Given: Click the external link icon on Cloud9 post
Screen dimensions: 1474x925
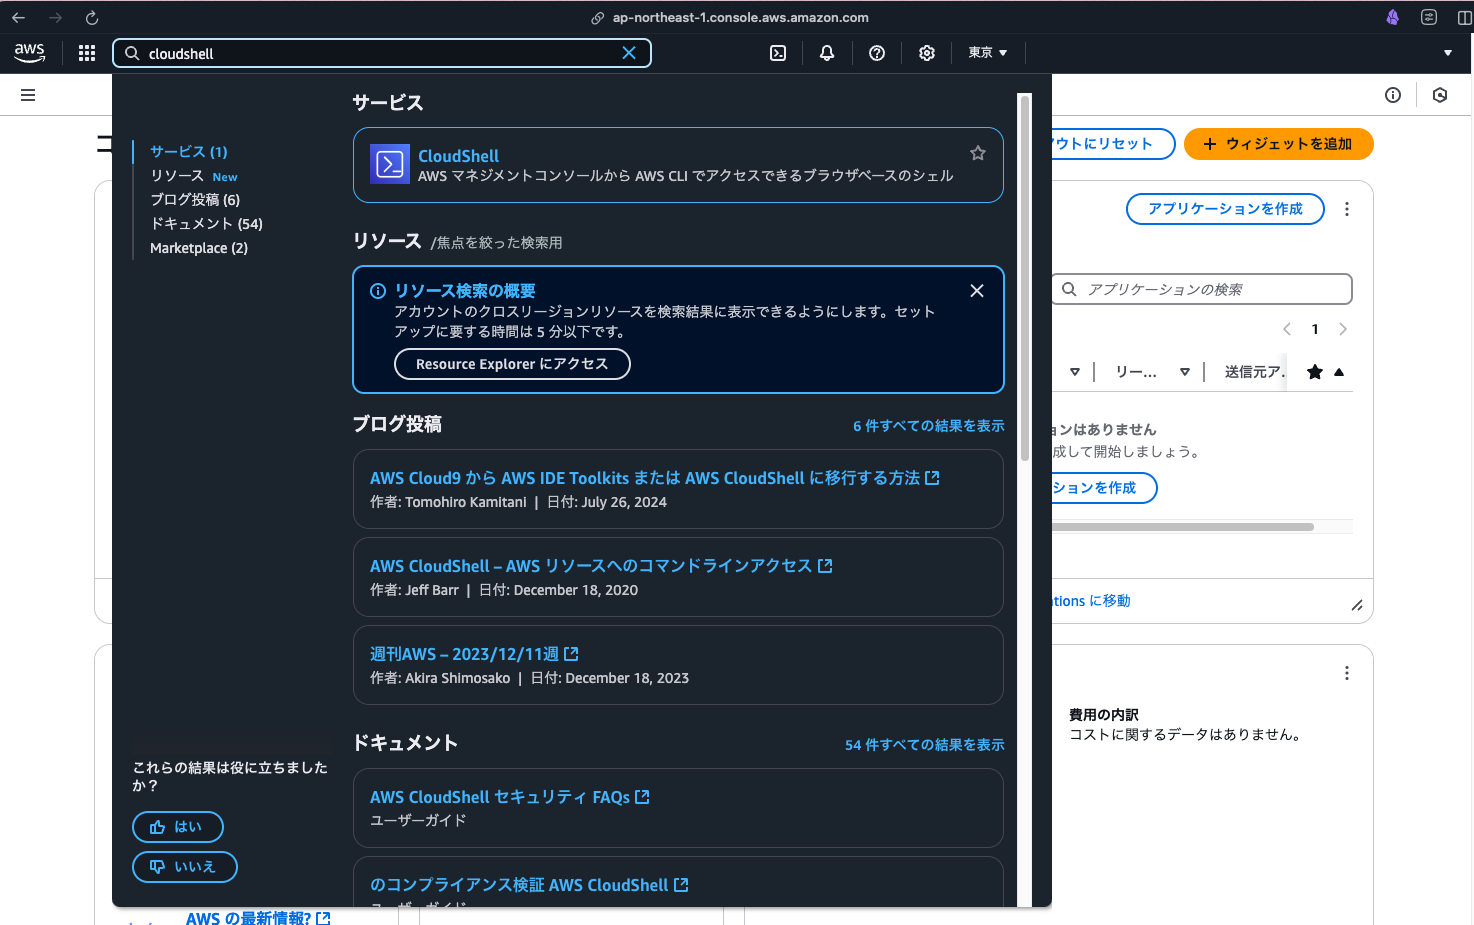Looking at the screenshot, I should click(932, 478).
